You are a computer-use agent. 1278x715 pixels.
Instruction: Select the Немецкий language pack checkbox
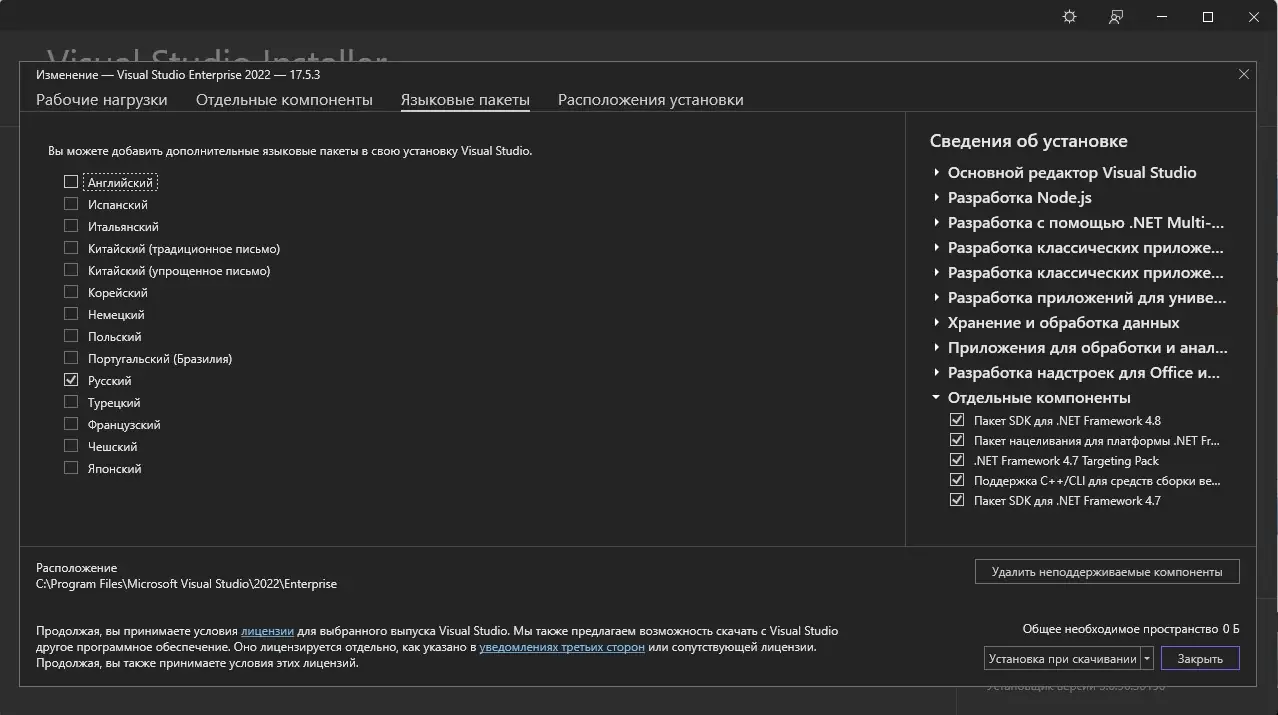[71, 315]
